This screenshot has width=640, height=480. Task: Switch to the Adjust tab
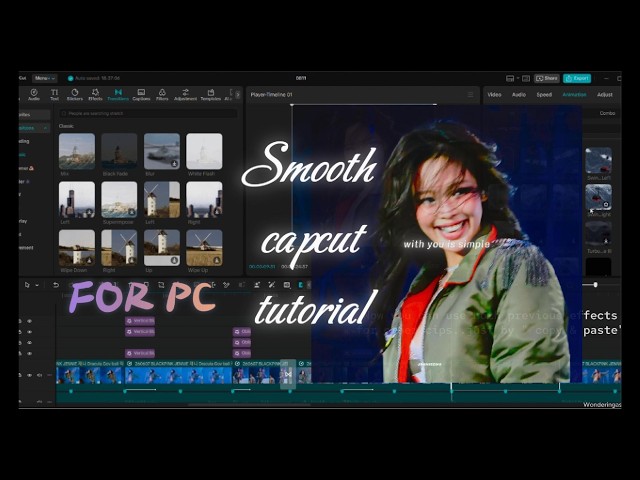[605, 95]
